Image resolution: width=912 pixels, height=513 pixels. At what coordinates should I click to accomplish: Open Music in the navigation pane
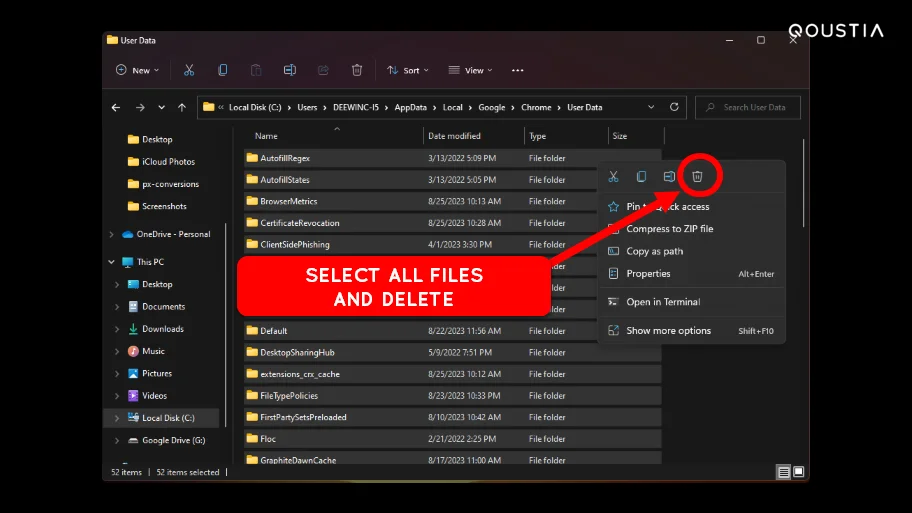146,351
